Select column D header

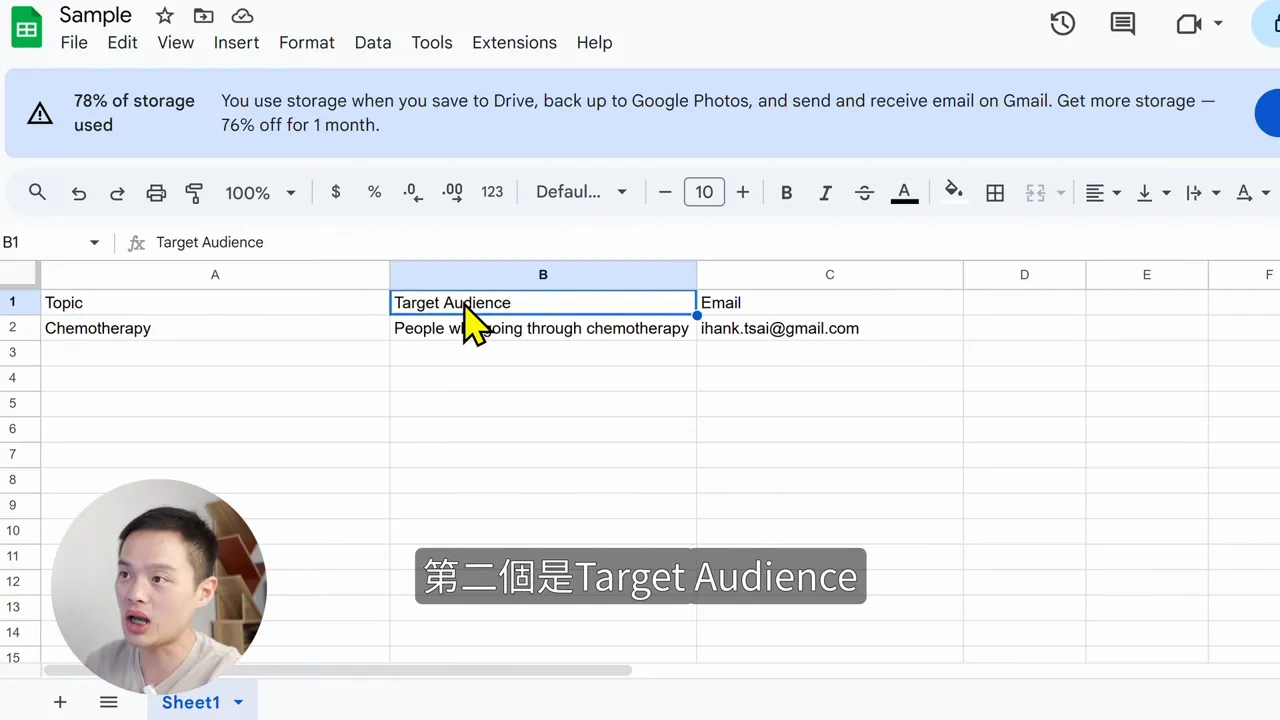(1024, 275)
